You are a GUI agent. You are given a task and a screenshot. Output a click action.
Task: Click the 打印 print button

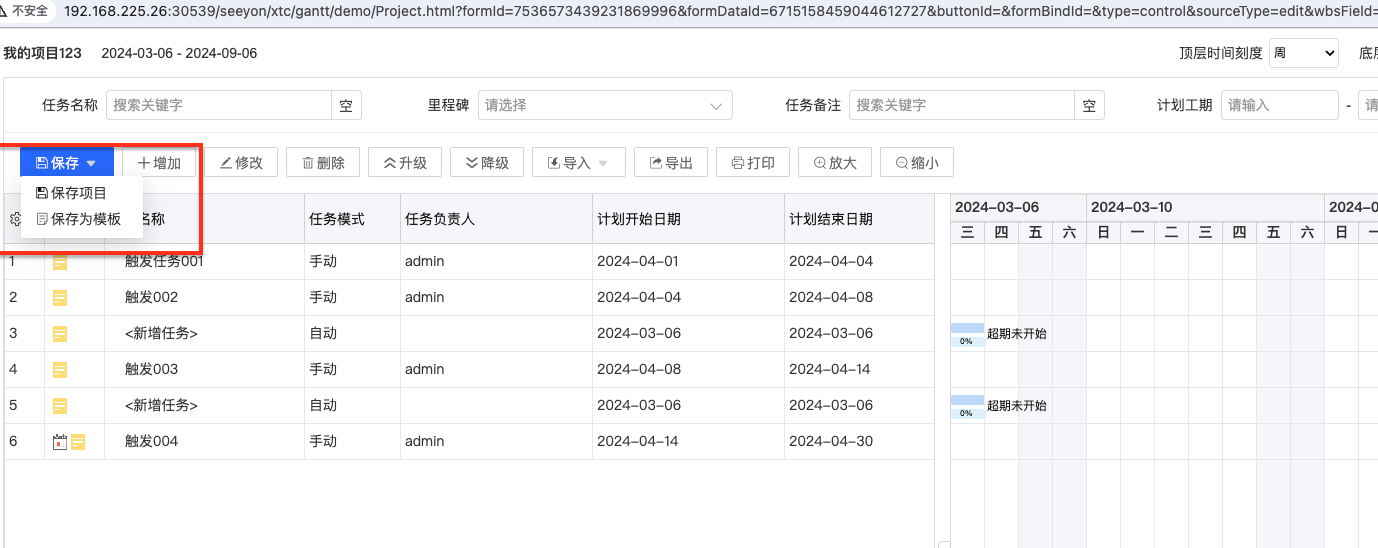point(753,163)
